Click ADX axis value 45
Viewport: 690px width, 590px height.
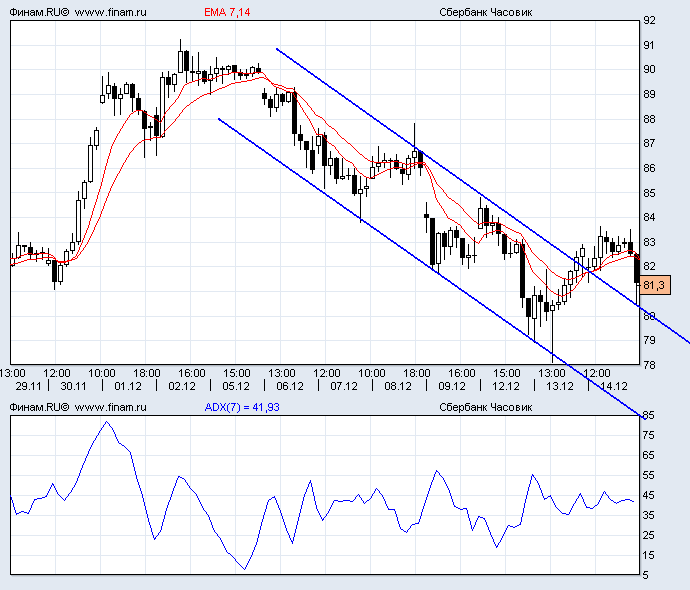(x=648, y=495)
